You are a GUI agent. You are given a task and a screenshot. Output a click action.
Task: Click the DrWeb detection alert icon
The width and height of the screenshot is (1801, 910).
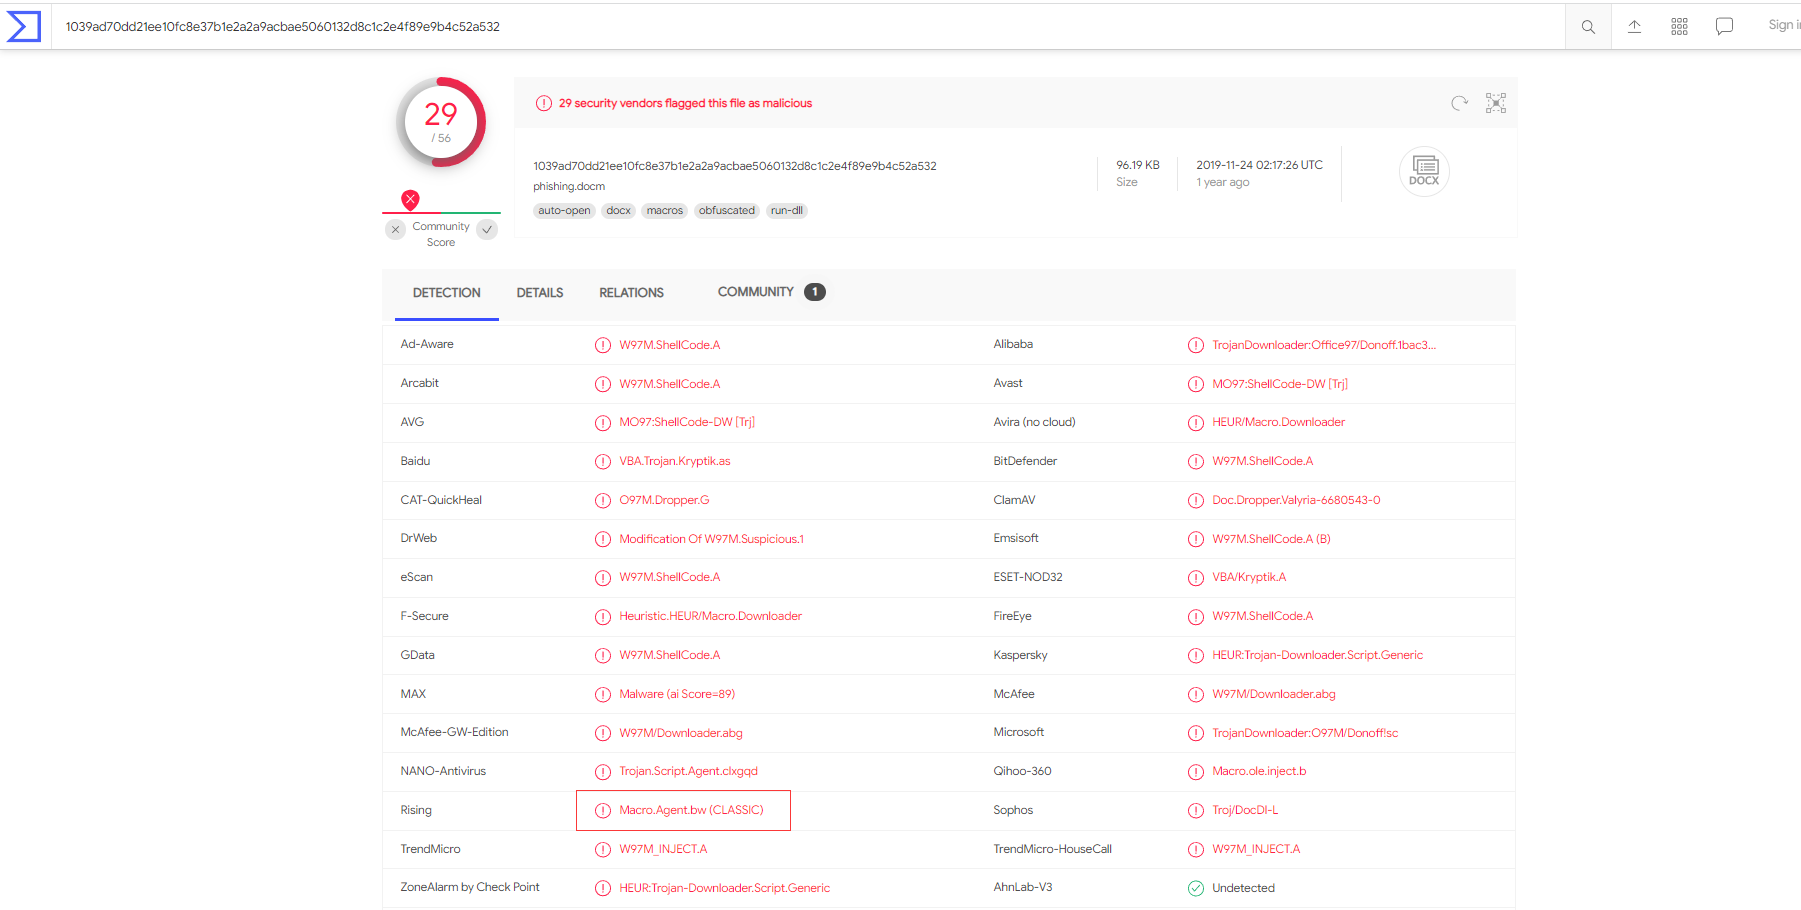point(603,539)
